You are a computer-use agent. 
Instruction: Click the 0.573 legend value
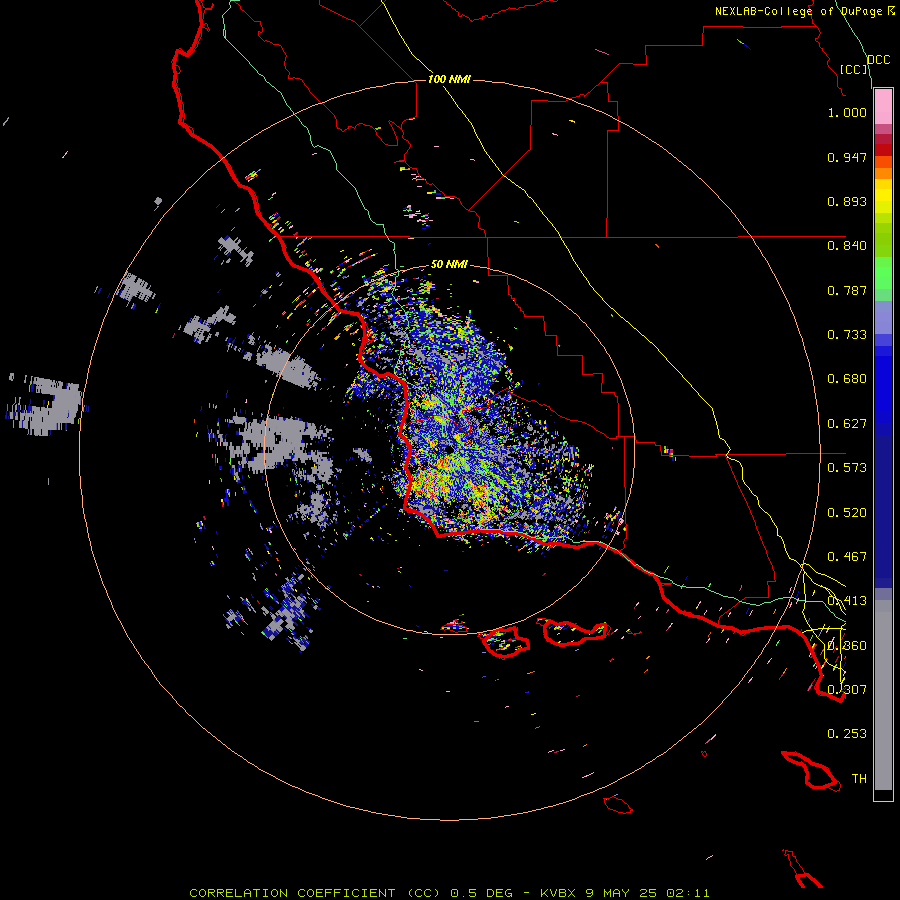click(x=847, y=468)
